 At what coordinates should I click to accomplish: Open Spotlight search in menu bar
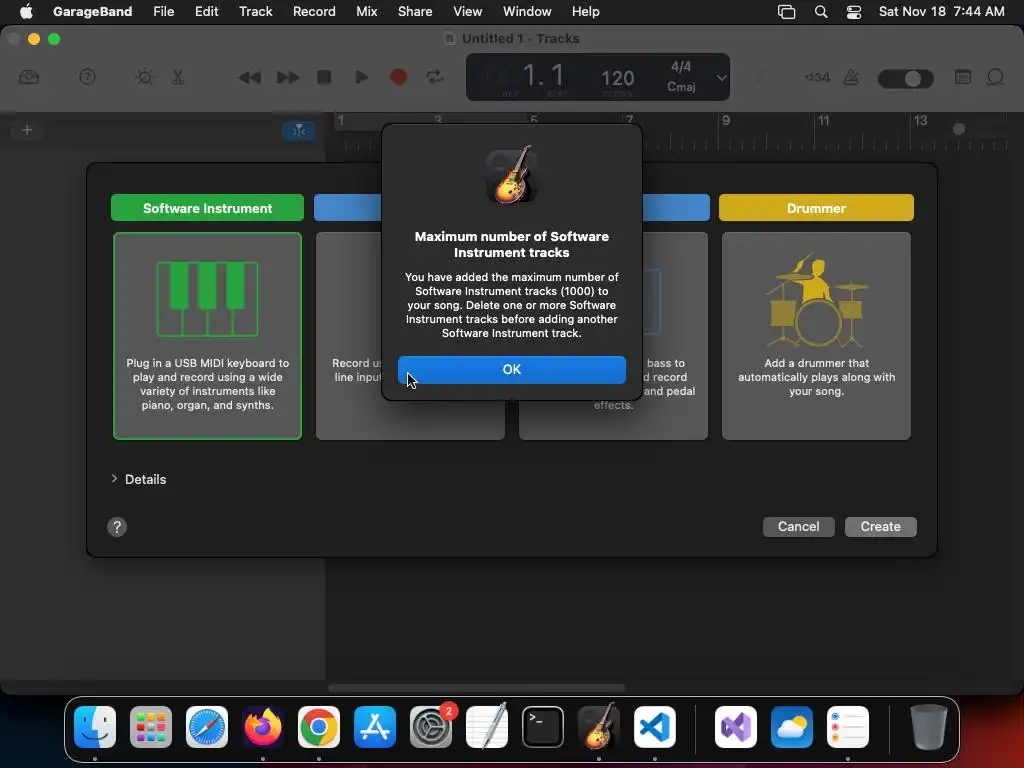pos(821,12)
